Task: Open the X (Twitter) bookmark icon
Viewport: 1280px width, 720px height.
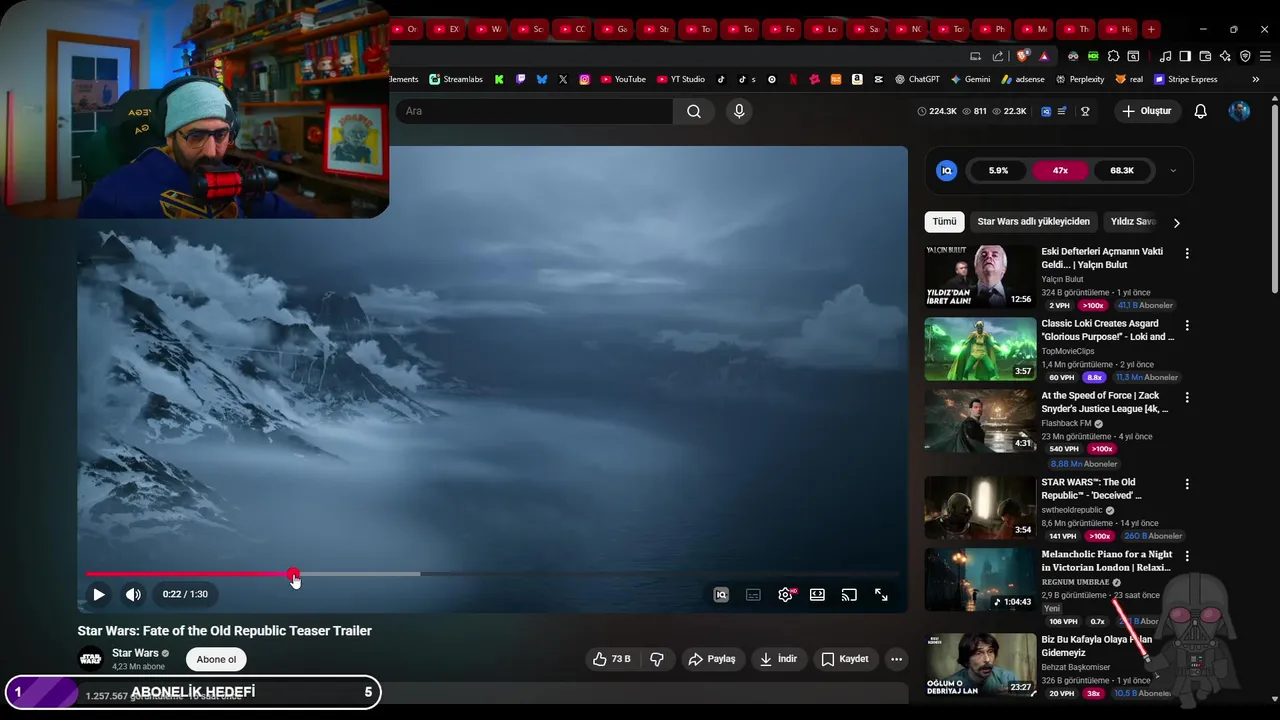Action: pos(563,79)
